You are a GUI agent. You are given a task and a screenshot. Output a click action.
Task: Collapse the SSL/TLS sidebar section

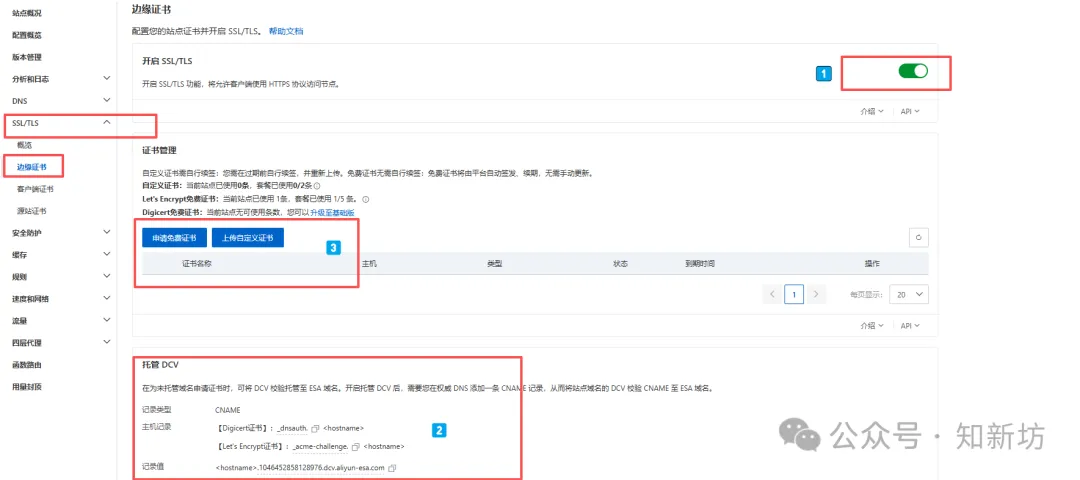(107, 123)
